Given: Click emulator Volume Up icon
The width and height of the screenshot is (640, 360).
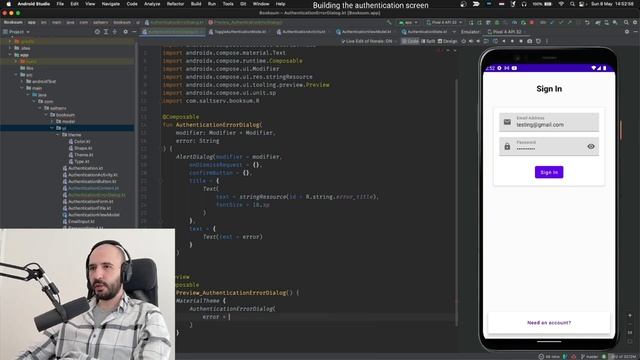Looking at the screenshot, I should pos(471,41).
